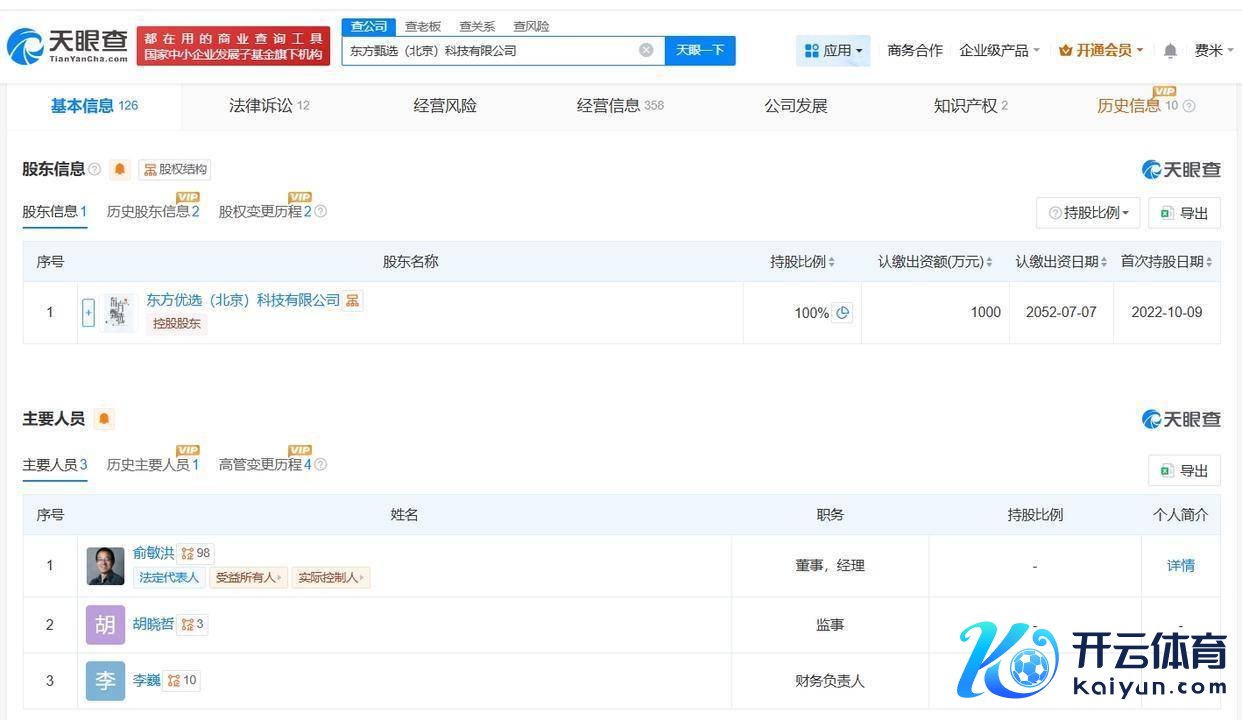
Task: Open 俞敏洪 relation count badge 98
Action: coord(195,553)
